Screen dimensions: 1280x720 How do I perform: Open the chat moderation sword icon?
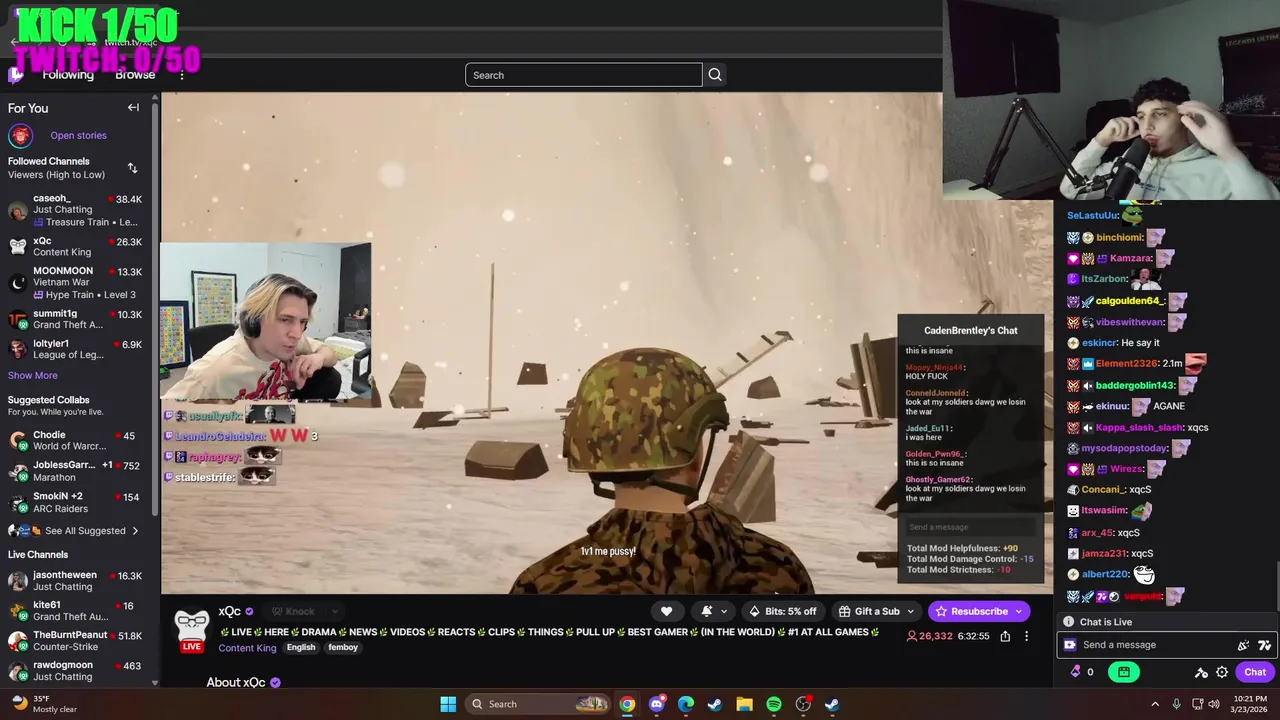(1201, 672)
